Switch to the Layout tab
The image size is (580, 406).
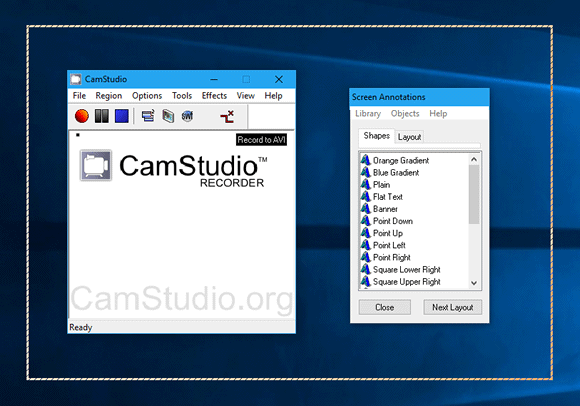(x=409, y=137)
